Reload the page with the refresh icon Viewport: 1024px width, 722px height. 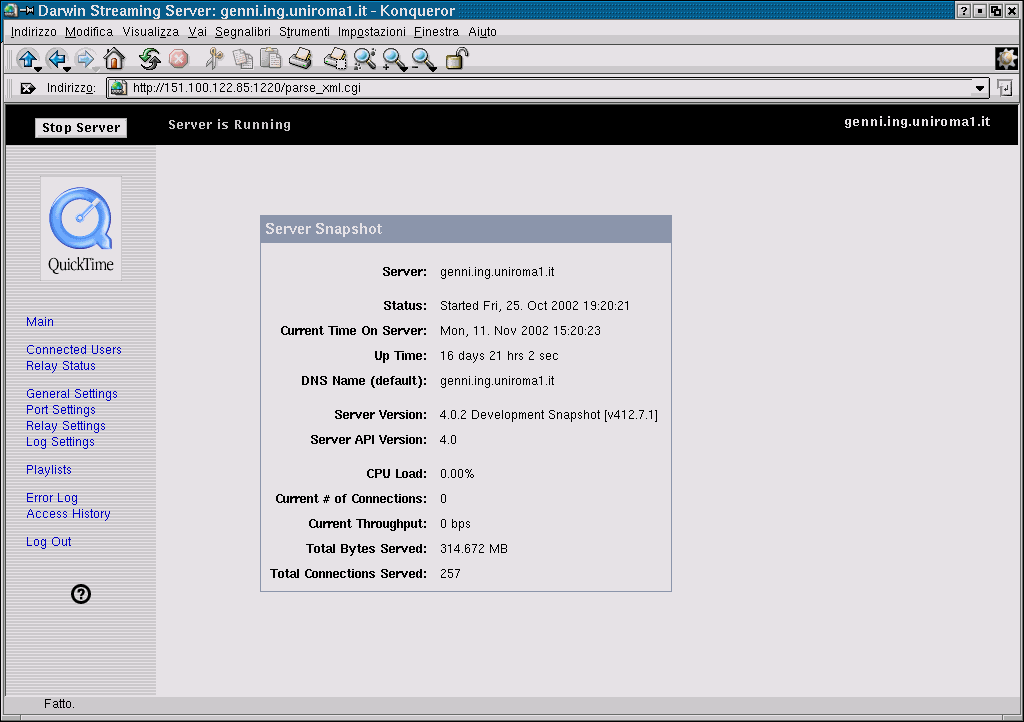[149, 59]
